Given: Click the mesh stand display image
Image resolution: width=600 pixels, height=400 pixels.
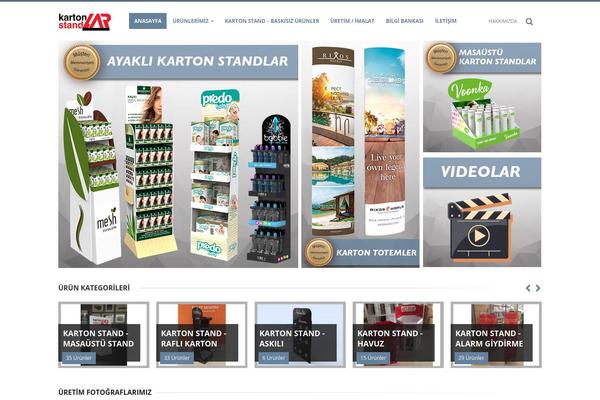Looking at the screenshot, I should coord(92,178).
